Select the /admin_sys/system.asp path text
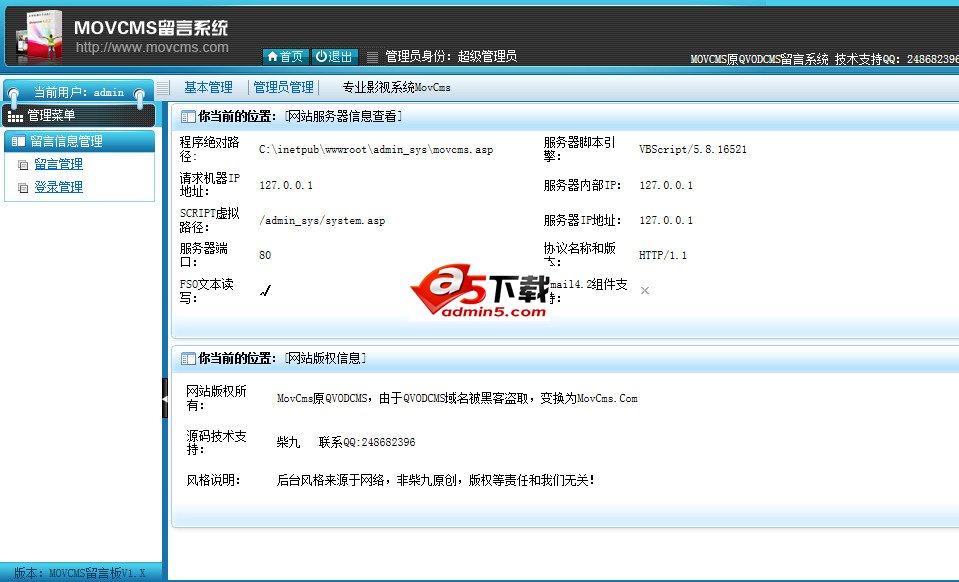 (x=322, y=220)
